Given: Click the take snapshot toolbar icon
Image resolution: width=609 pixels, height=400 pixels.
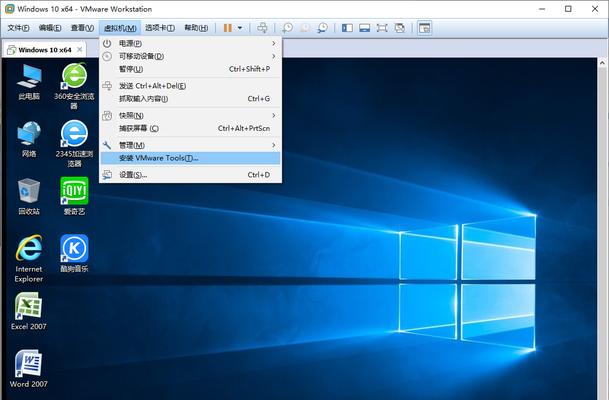Looking at the screenshot, I should click(x=287, y=28).
